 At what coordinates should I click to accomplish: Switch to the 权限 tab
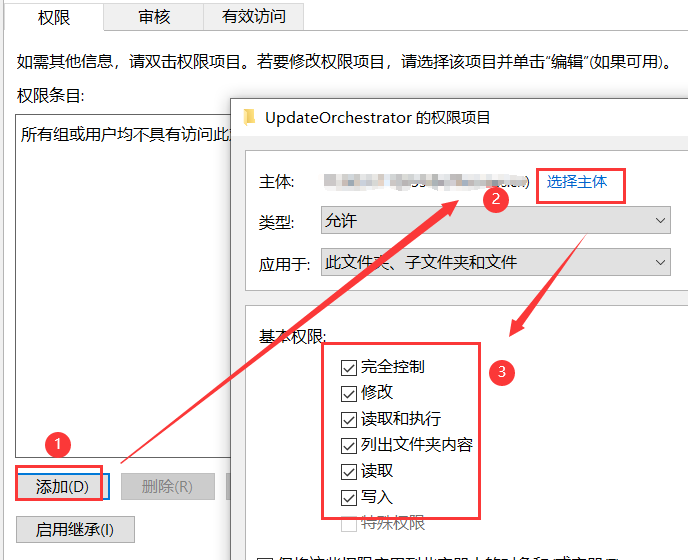[54, 17]
